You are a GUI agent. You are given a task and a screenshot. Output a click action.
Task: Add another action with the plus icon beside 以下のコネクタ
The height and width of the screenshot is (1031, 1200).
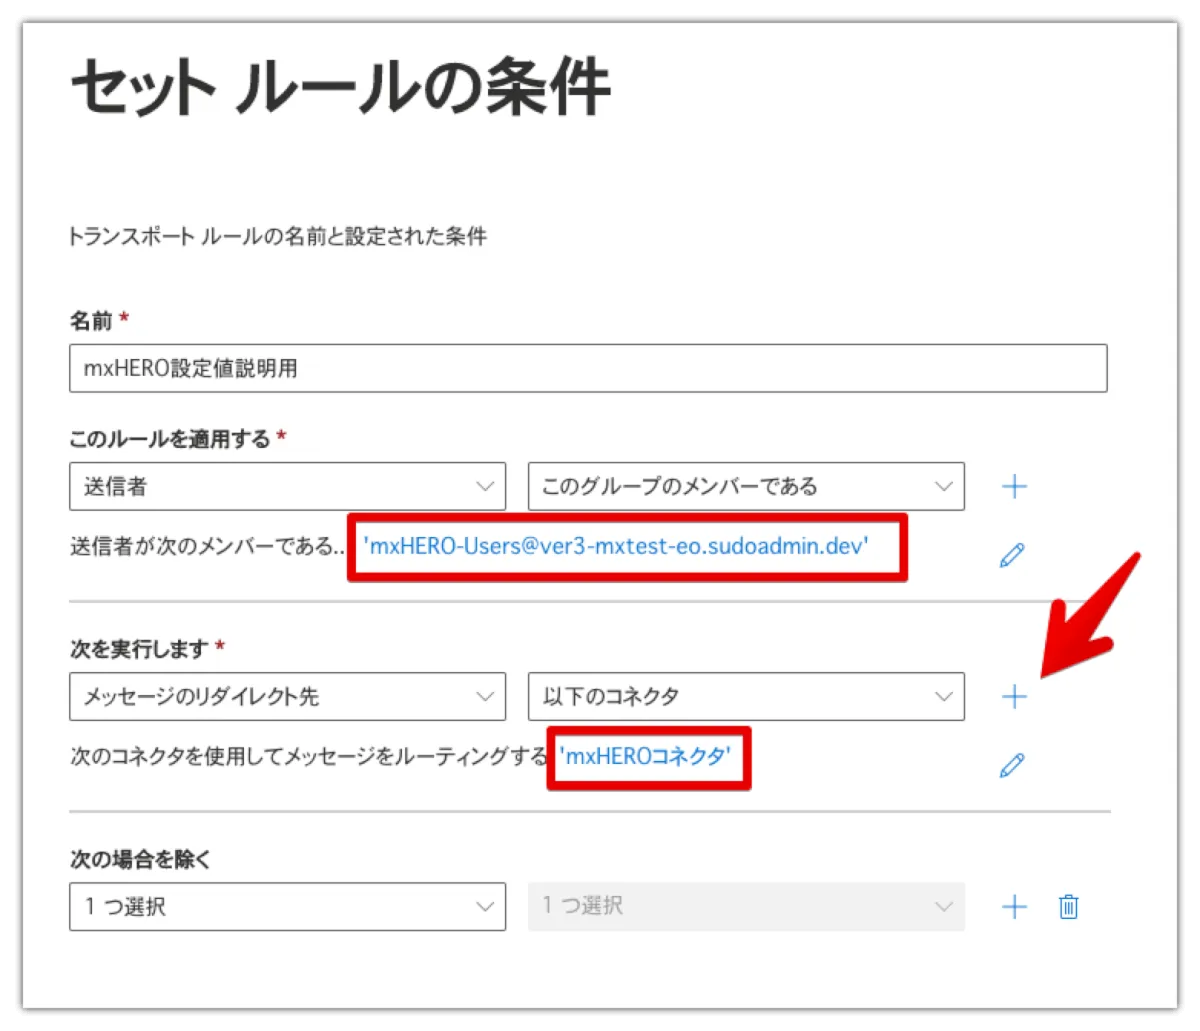pos(1014,697)
